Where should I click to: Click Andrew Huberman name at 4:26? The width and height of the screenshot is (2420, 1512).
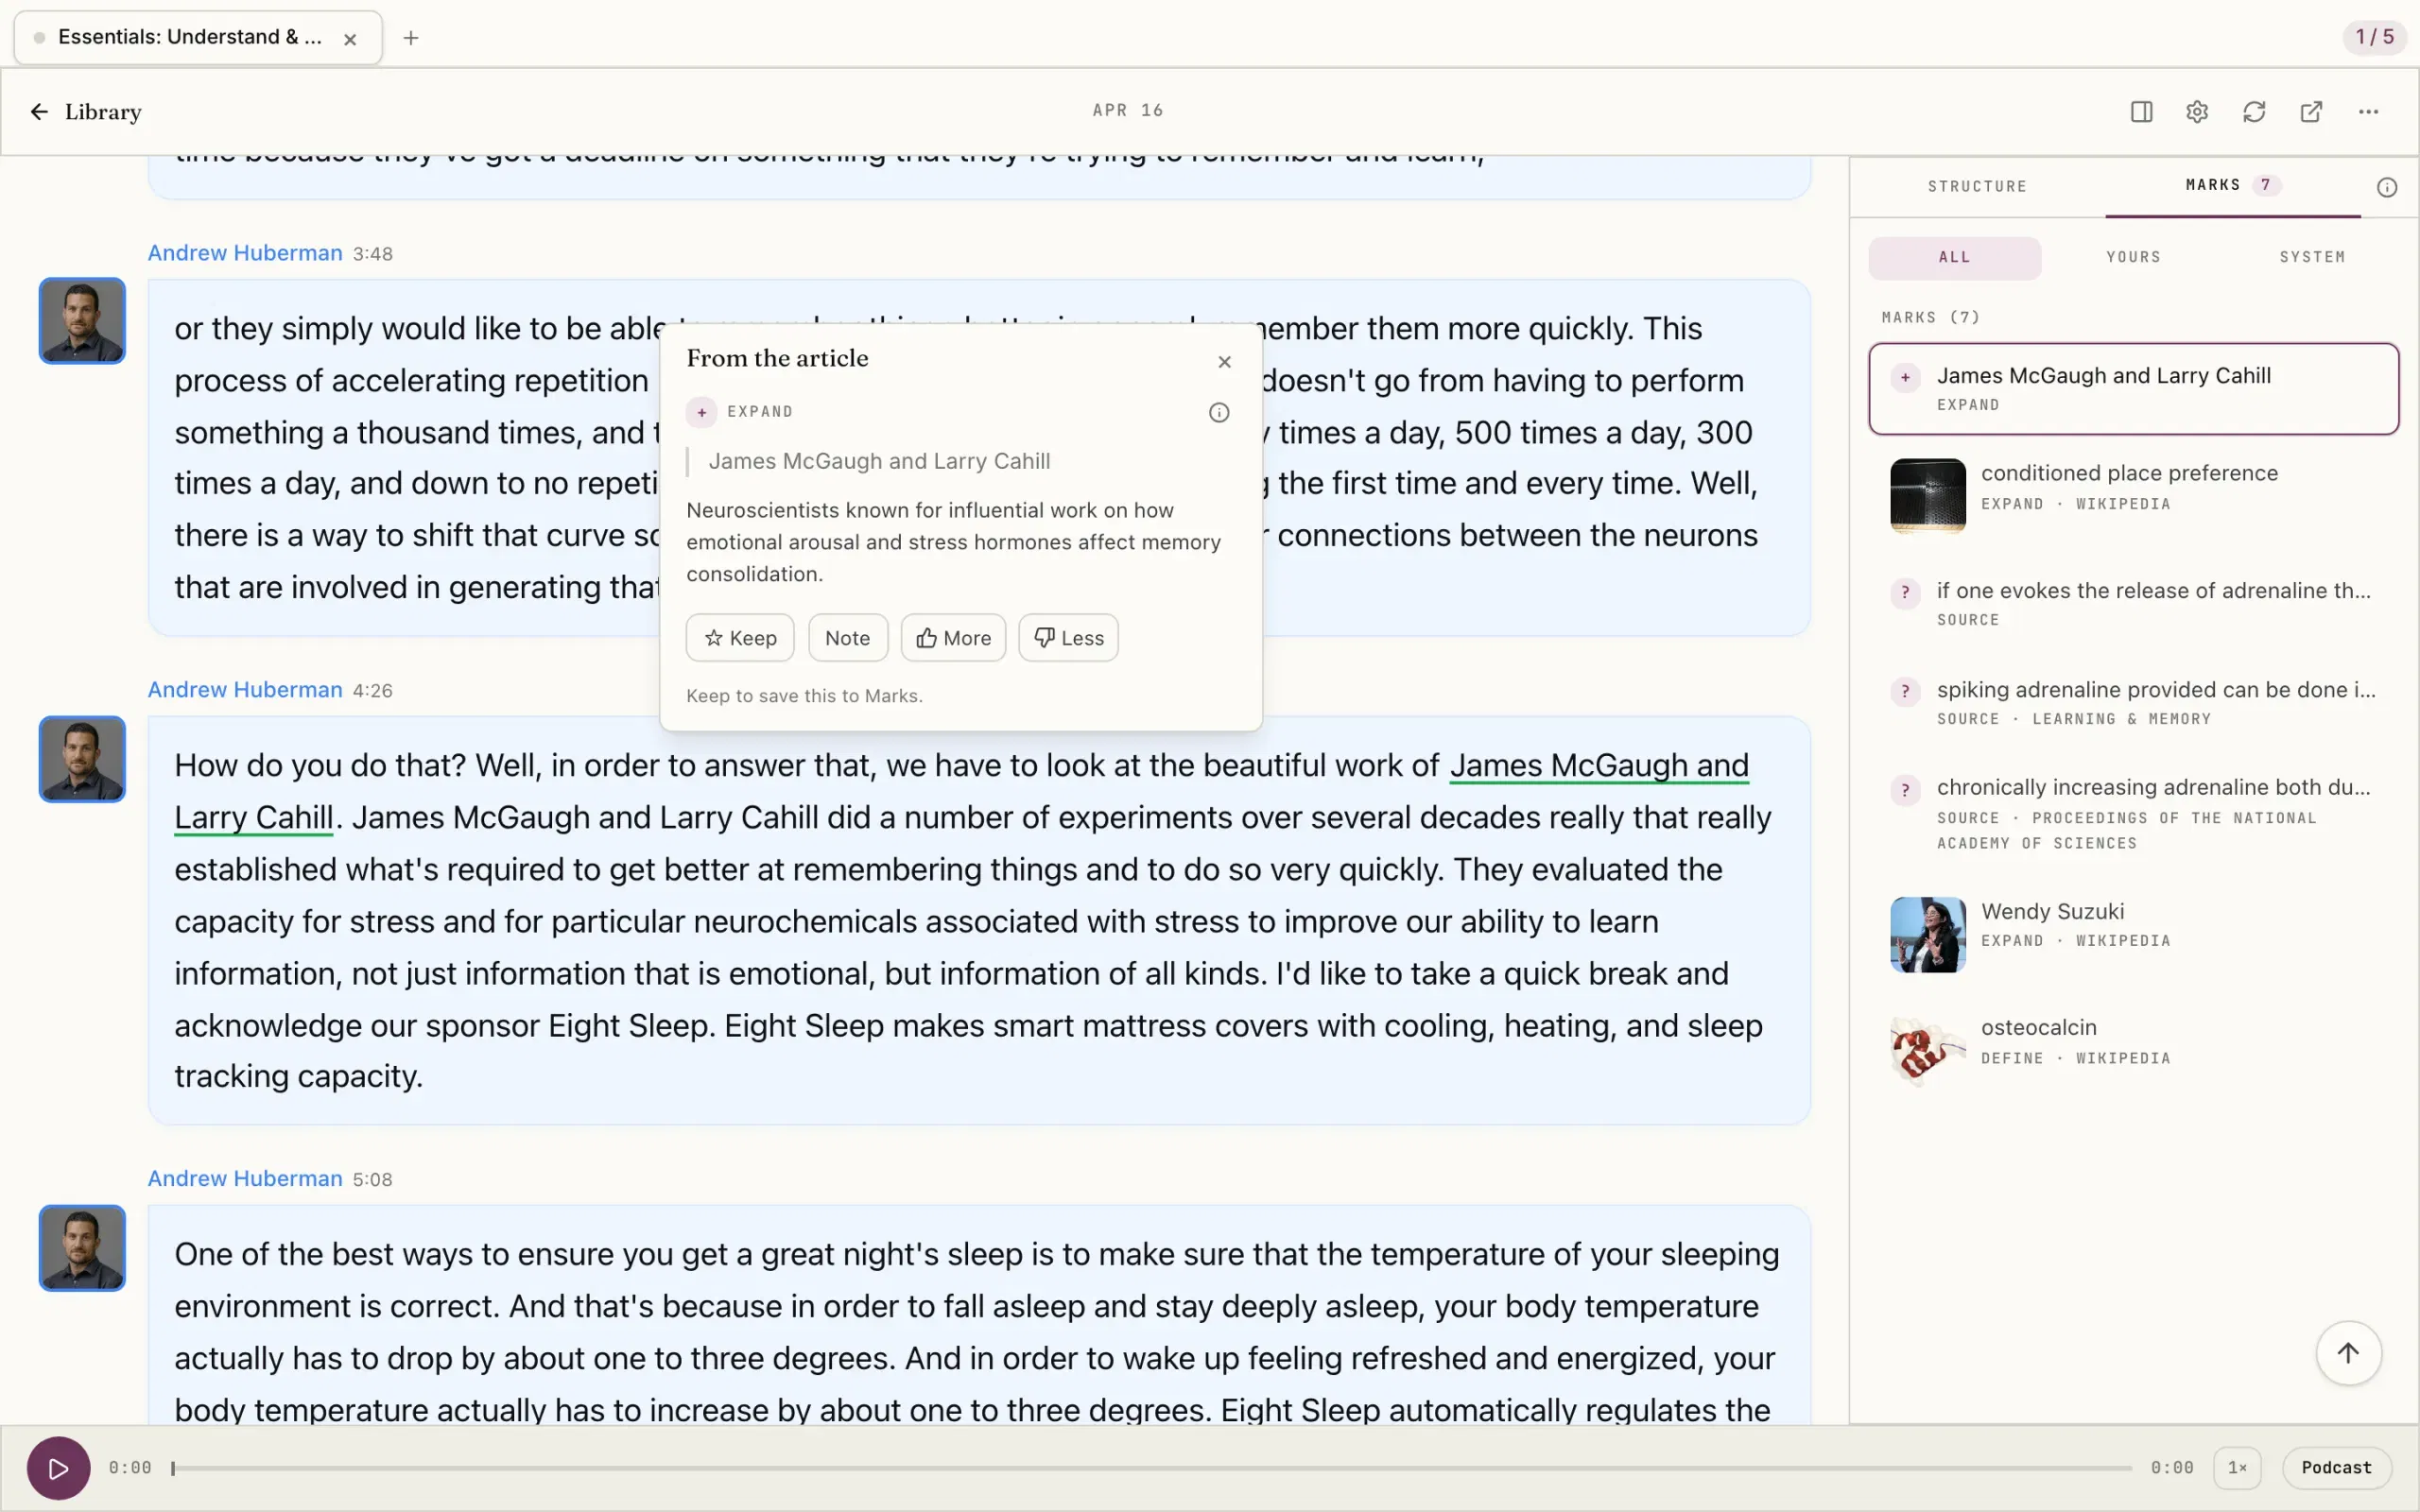coord(245,690)
